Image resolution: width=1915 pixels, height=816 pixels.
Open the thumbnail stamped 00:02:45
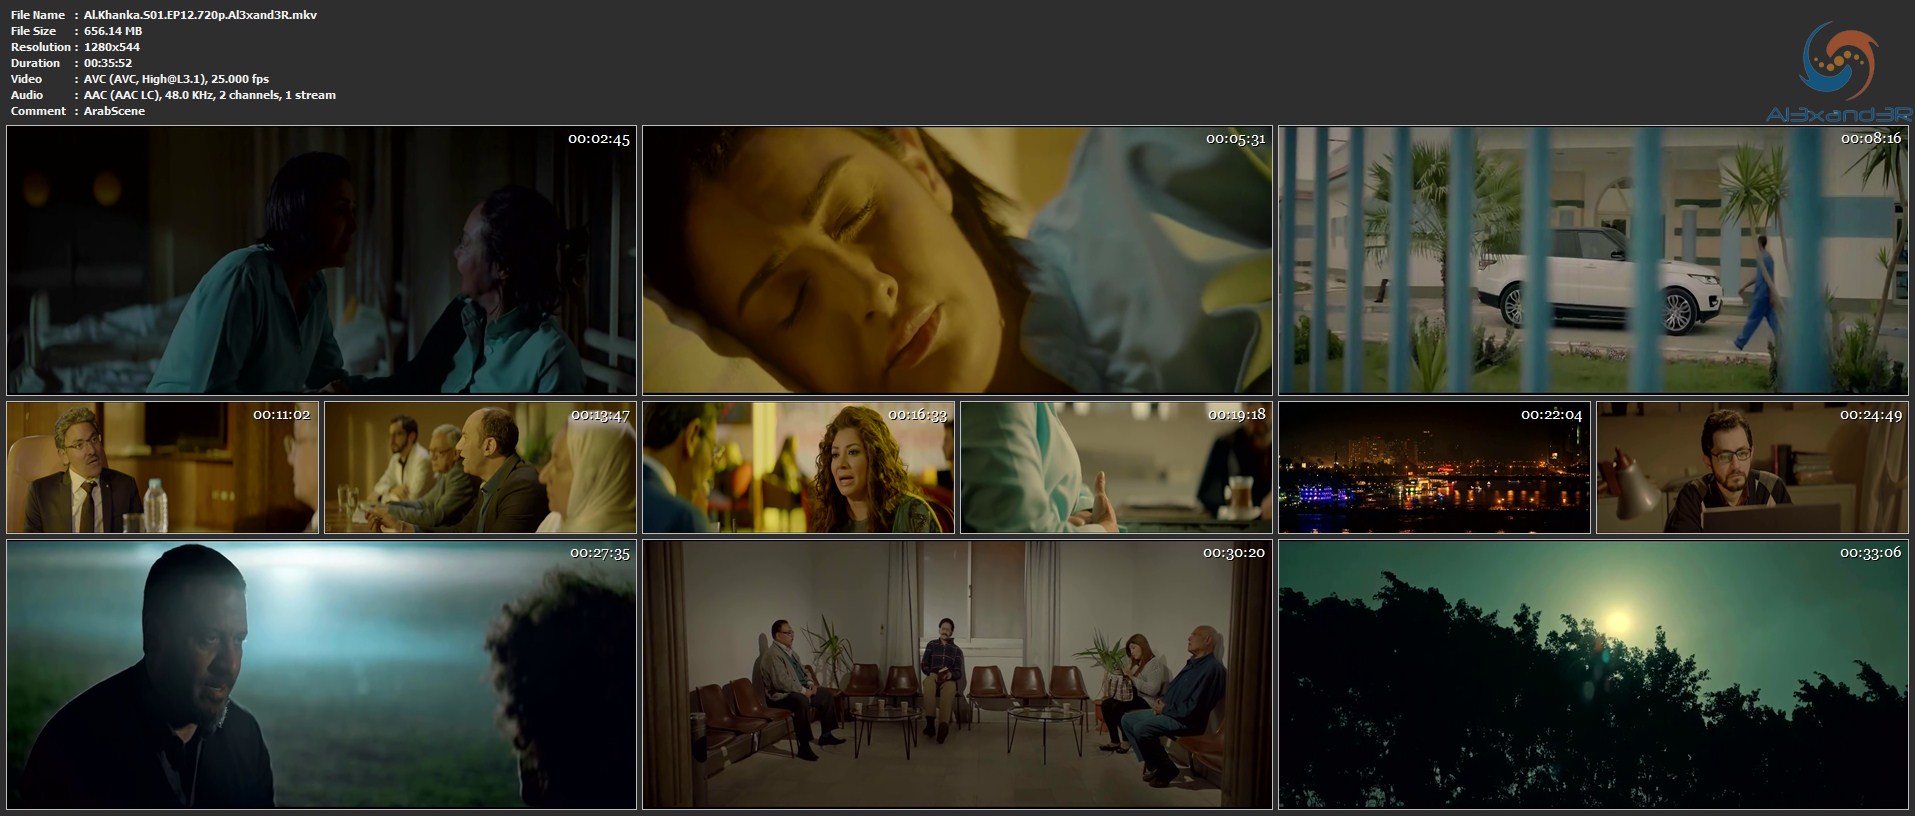tap(321, 260)
